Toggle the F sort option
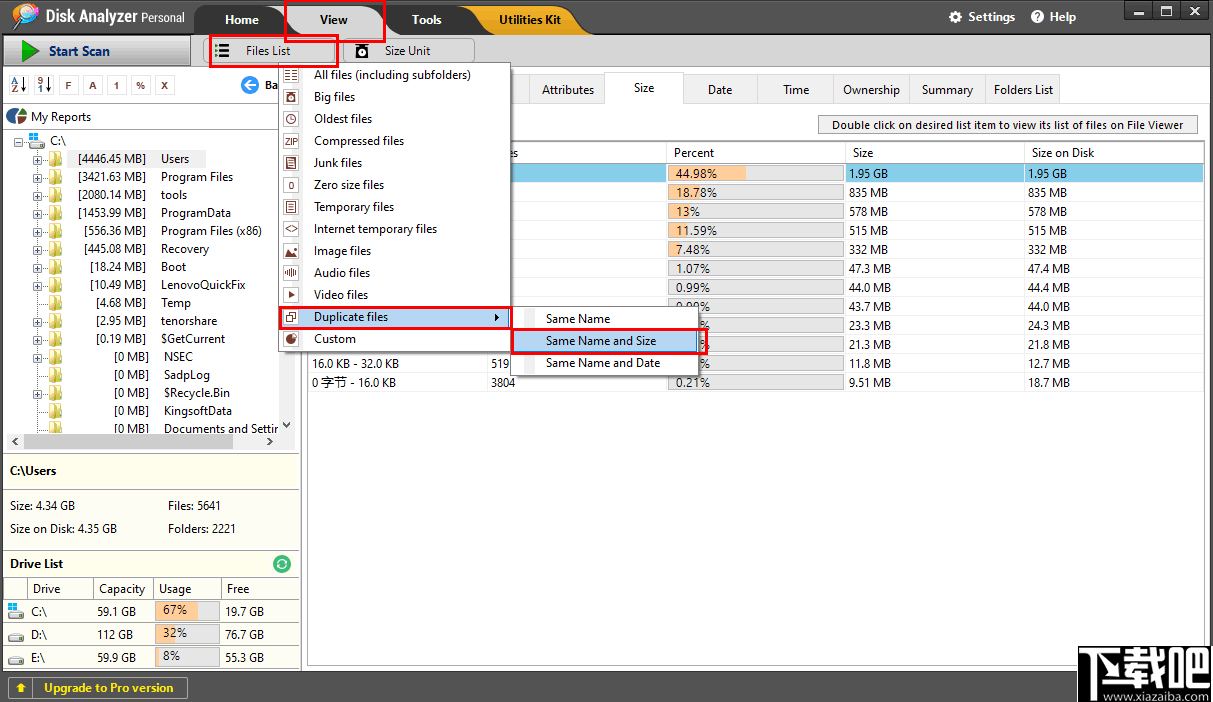Image resolution: width=1213 pixels, height=702 pixels. coord(68,85)
